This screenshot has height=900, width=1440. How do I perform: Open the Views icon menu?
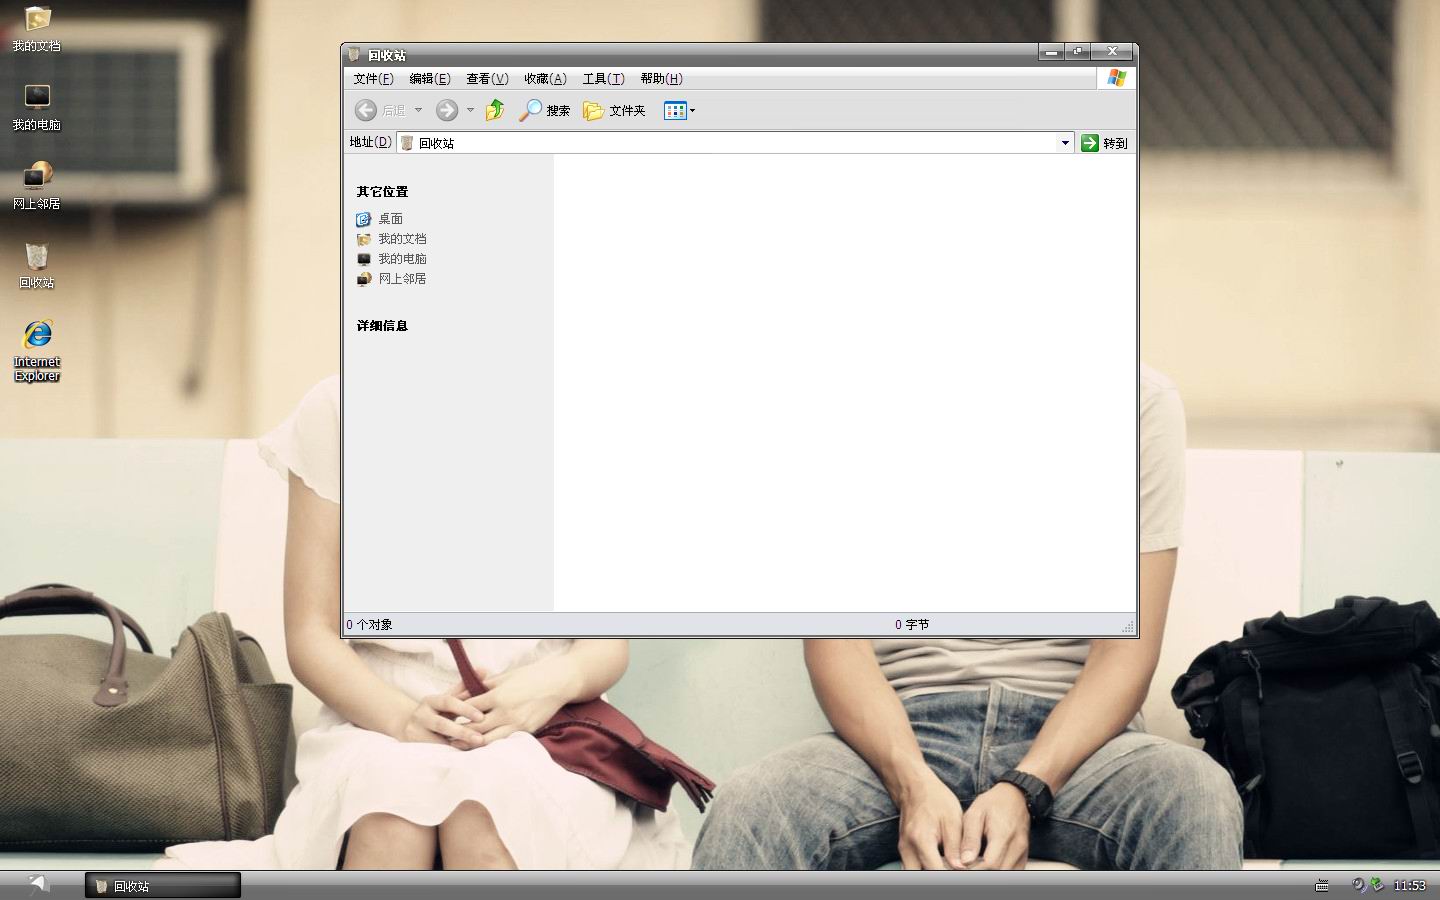pyautogui.click(x=679, y=110)
